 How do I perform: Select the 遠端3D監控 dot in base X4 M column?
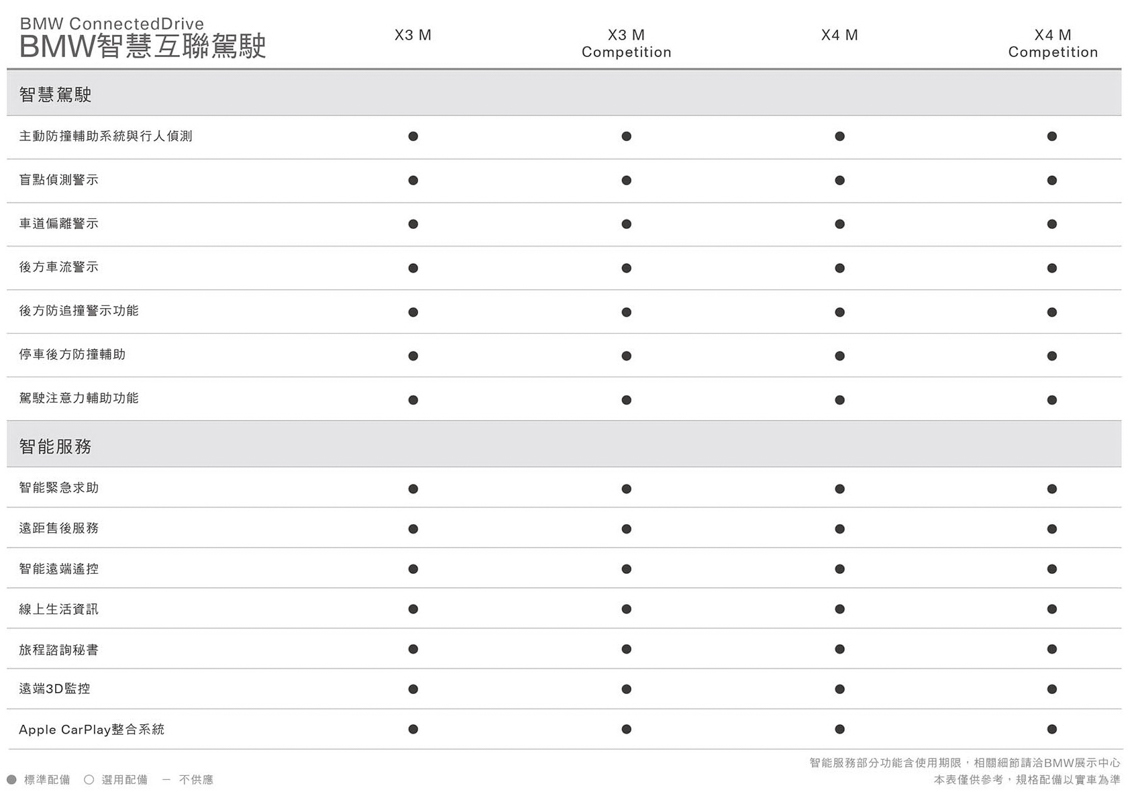tap(840, 690)
